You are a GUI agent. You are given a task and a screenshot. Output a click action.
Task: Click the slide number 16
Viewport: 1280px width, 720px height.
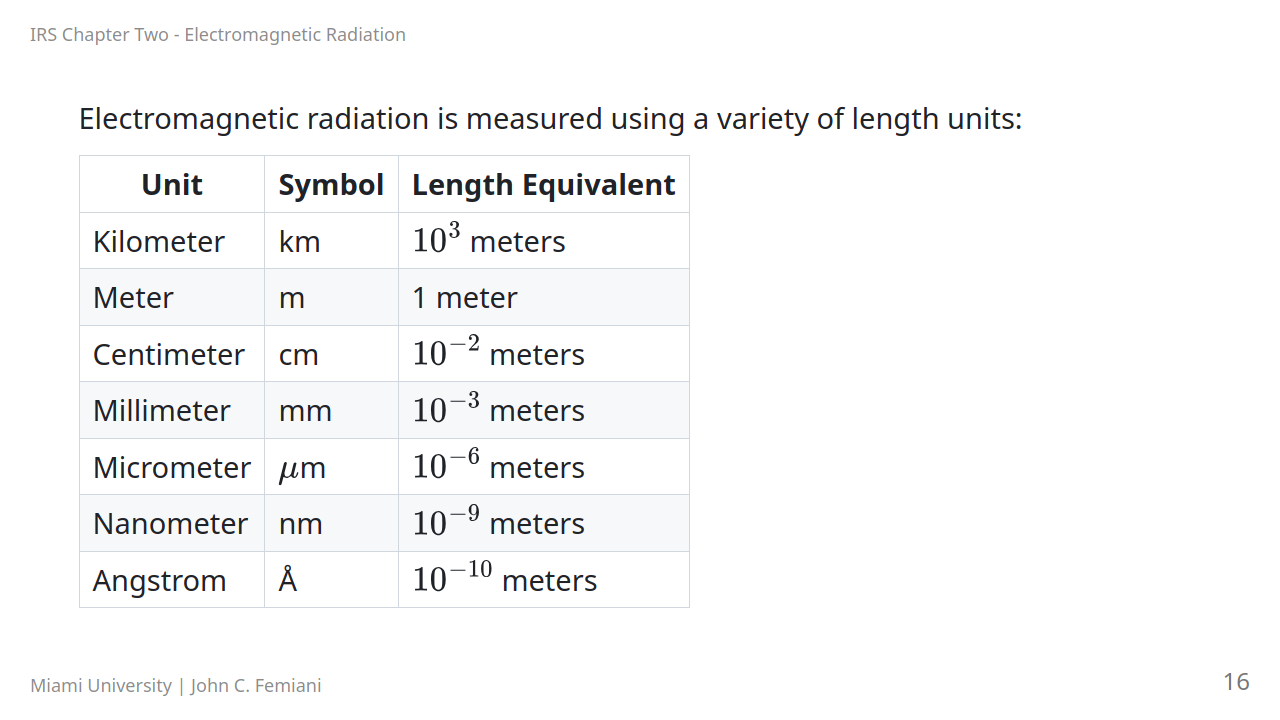(1236, 682)
